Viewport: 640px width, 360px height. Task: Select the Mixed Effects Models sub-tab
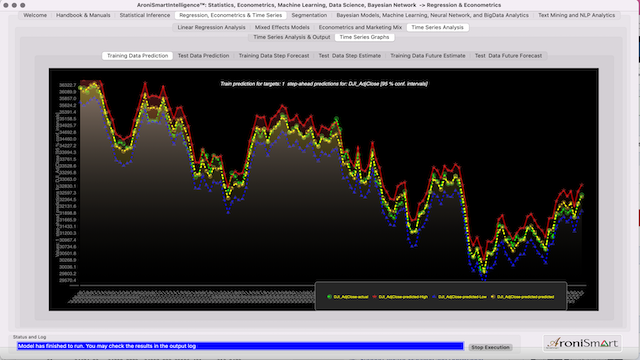pos(282,27)
